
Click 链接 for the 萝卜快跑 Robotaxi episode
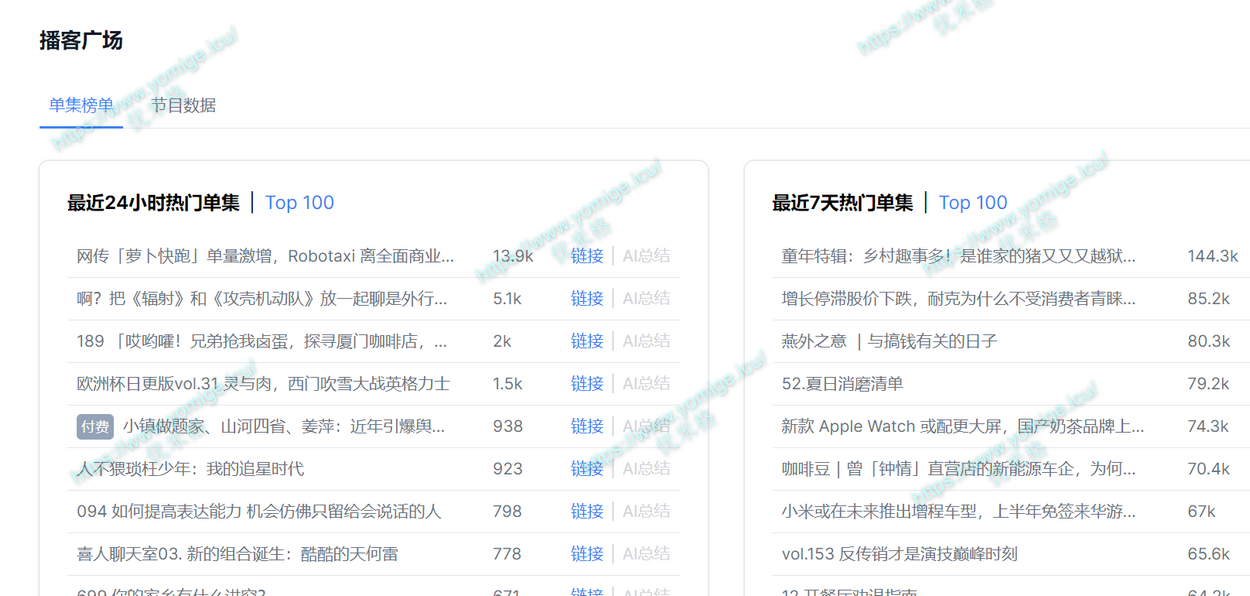coord(587,256)
